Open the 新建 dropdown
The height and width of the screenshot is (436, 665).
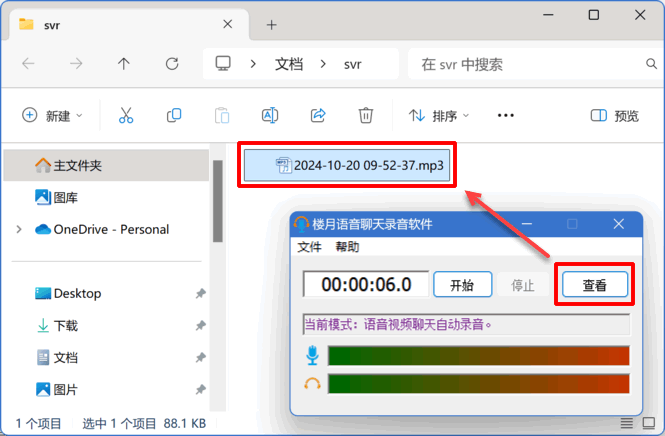[x=52, y=115]
